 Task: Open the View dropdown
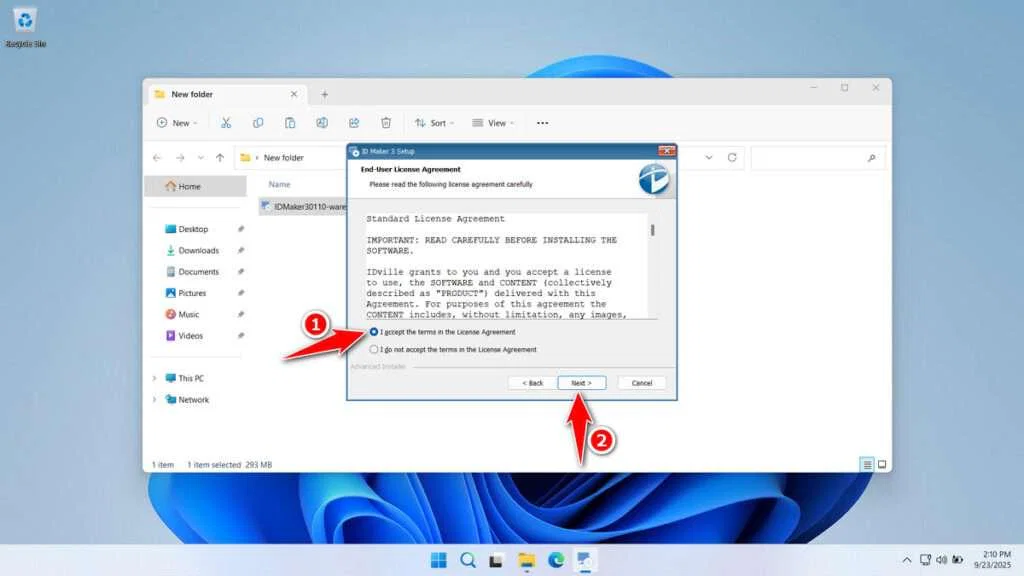pos(492,122)
